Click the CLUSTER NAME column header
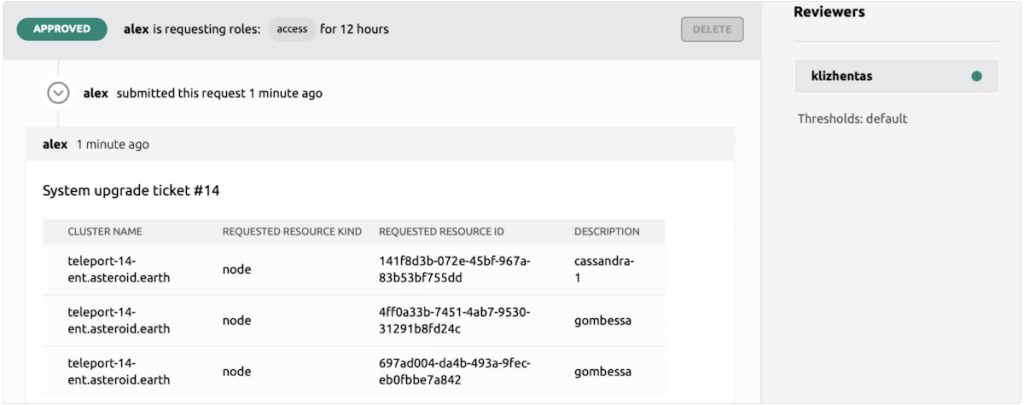Viewport: 1024px width, 405px height. [104, 232]
